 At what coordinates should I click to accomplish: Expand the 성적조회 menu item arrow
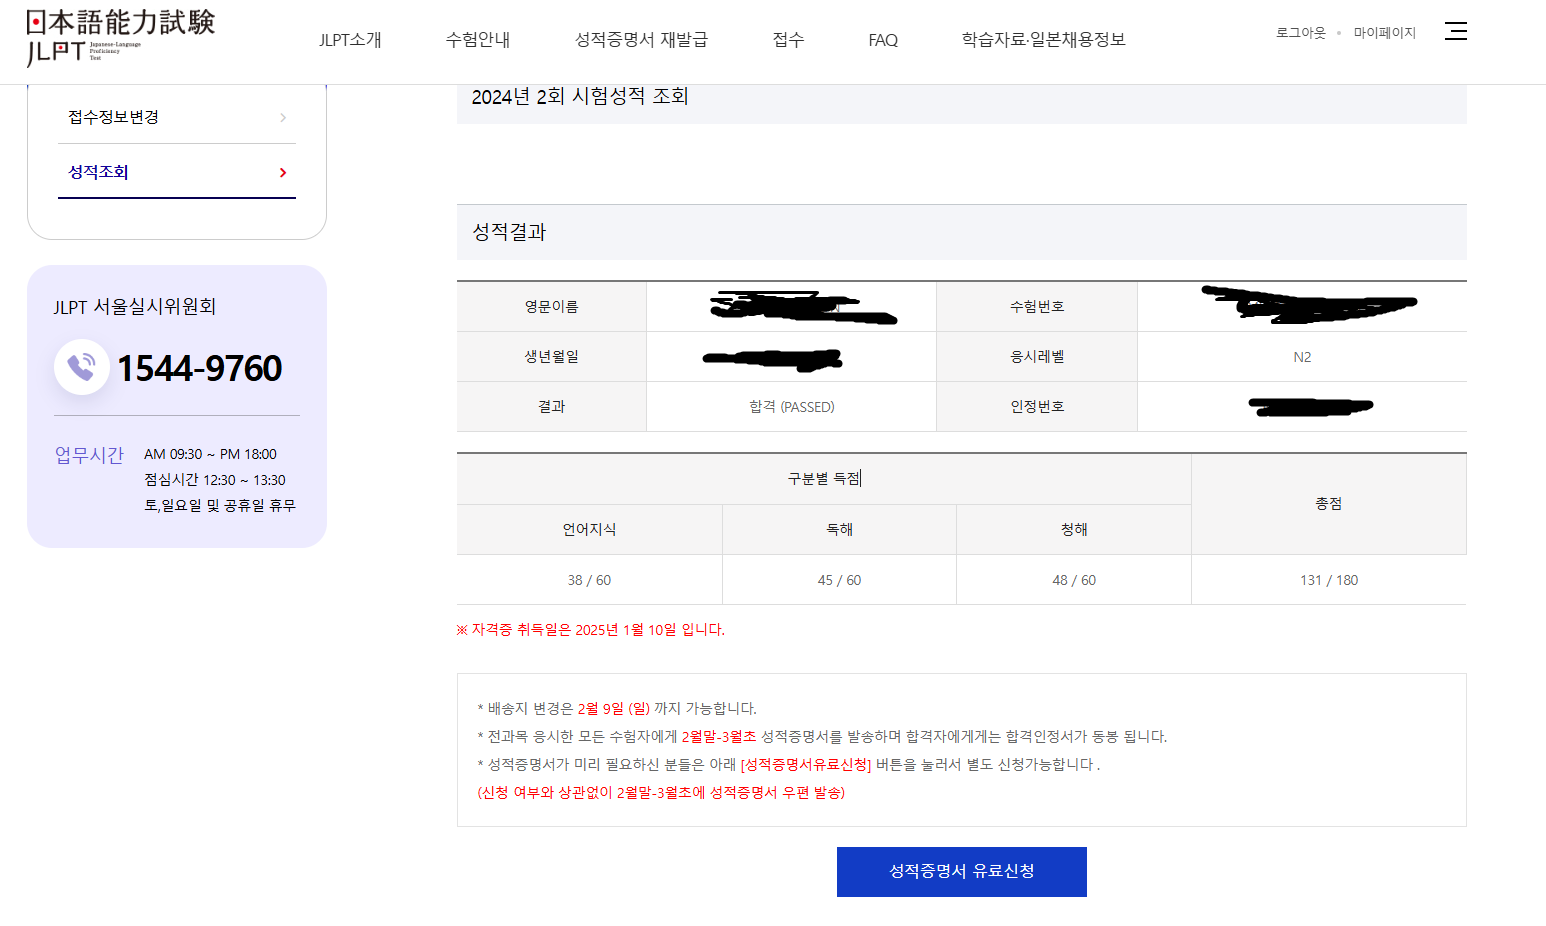(x=283, y=171)
